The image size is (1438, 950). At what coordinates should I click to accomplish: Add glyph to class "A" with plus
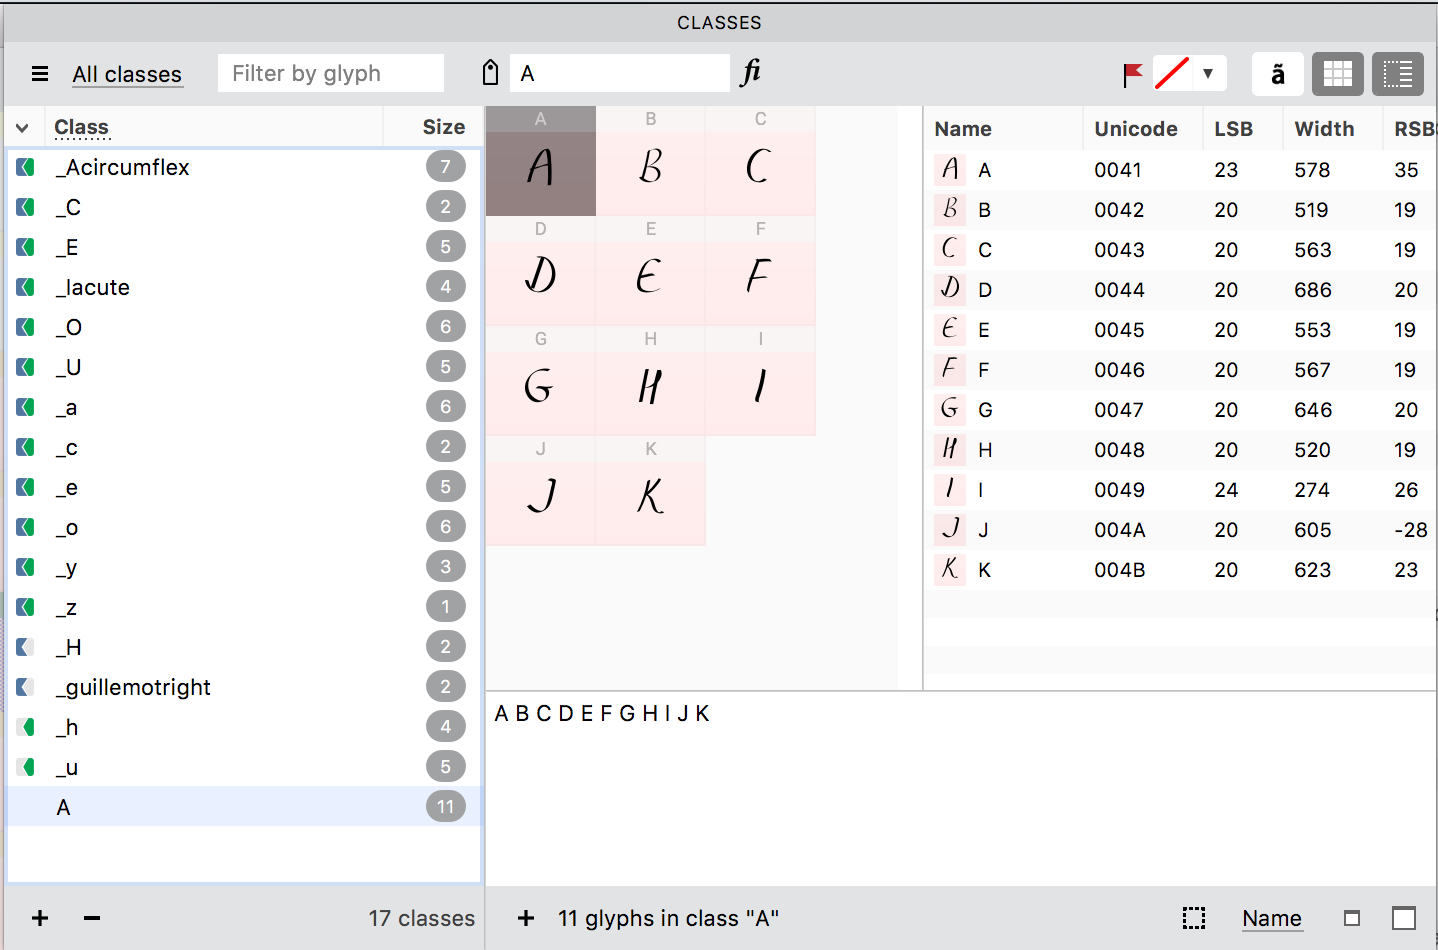pos(526,918)
